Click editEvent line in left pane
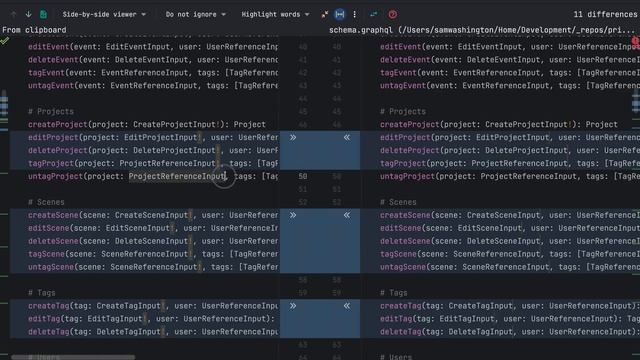The height and width of the screenshot is (360, 640). 153,47
